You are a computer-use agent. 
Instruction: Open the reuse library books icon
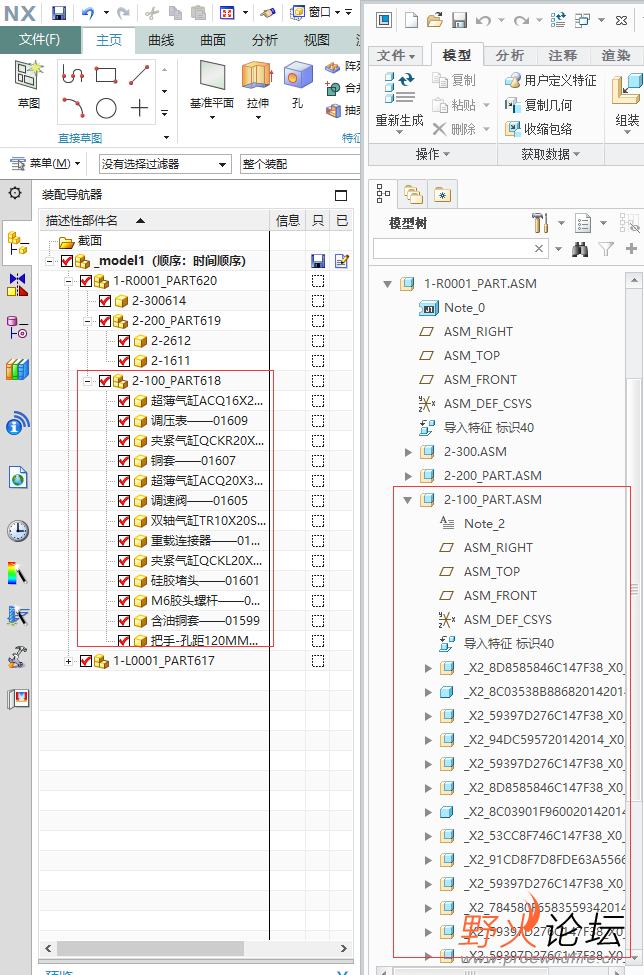point(17,370)
